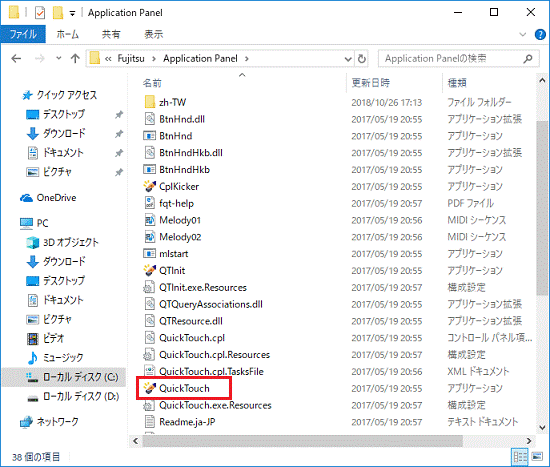This screenshot has width=550, height=467.
Task: Sort by the 名前 column header
Action: tap(152, 83)
